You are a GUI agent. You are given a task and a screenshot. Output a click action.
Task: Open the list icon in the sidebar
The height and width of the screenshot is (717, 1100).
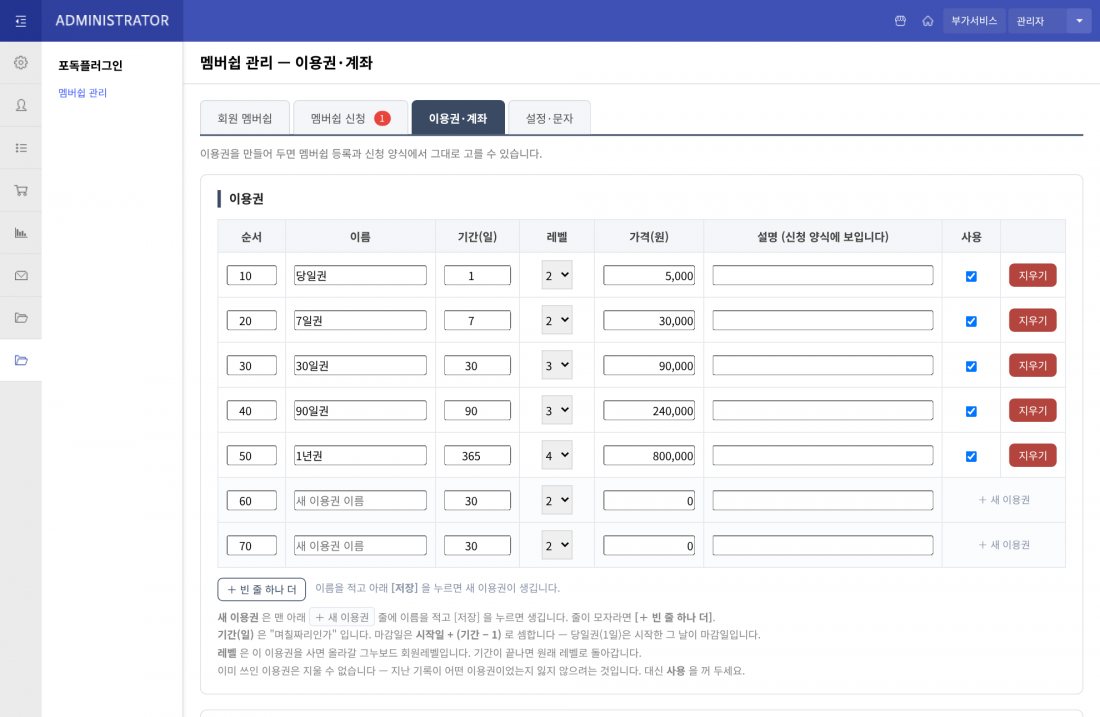coord(21,148)
